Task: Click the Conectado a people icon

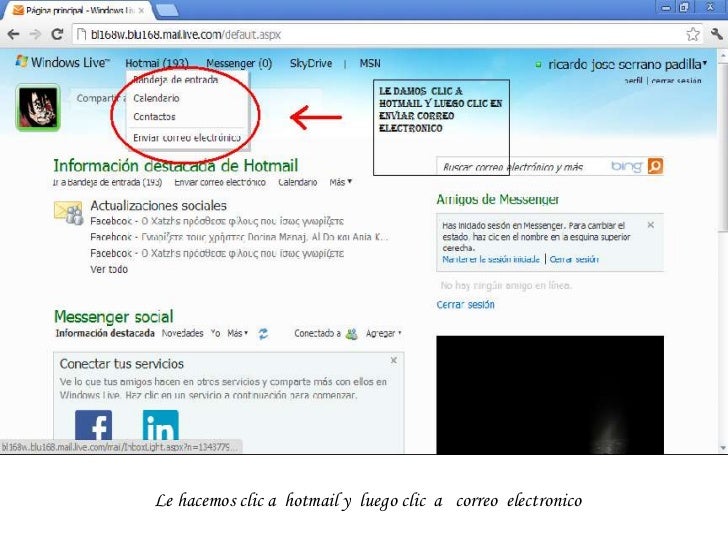Action: pos(351,333)
